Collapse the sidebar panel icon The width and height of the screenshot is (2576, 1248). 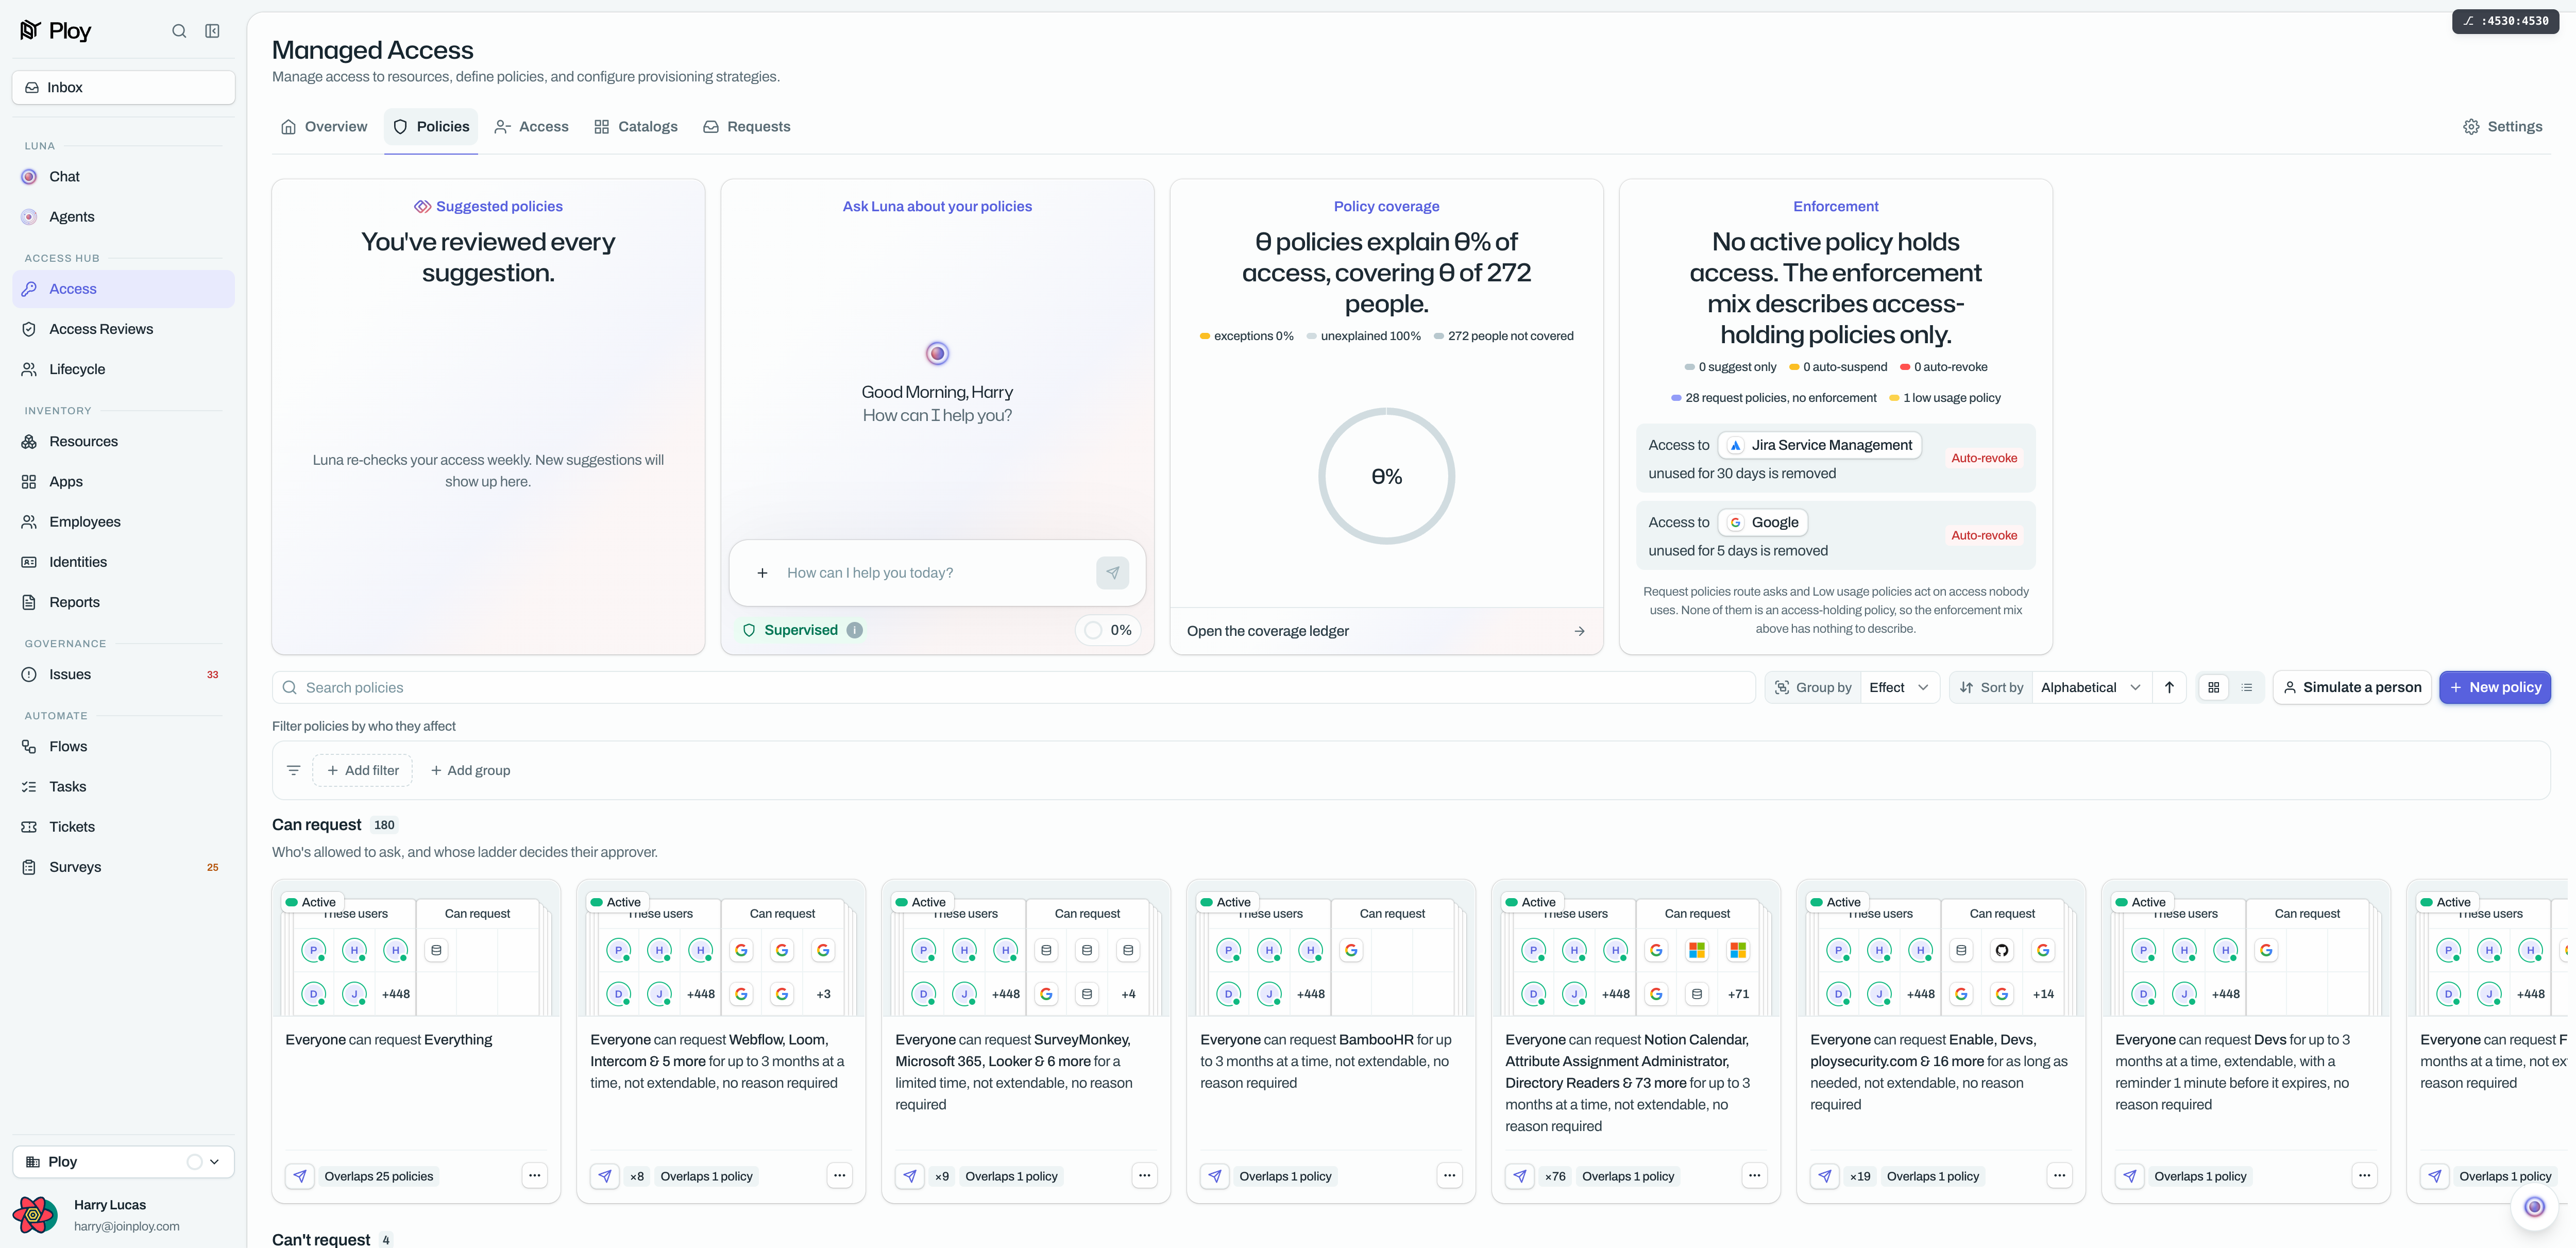(212, 31)
